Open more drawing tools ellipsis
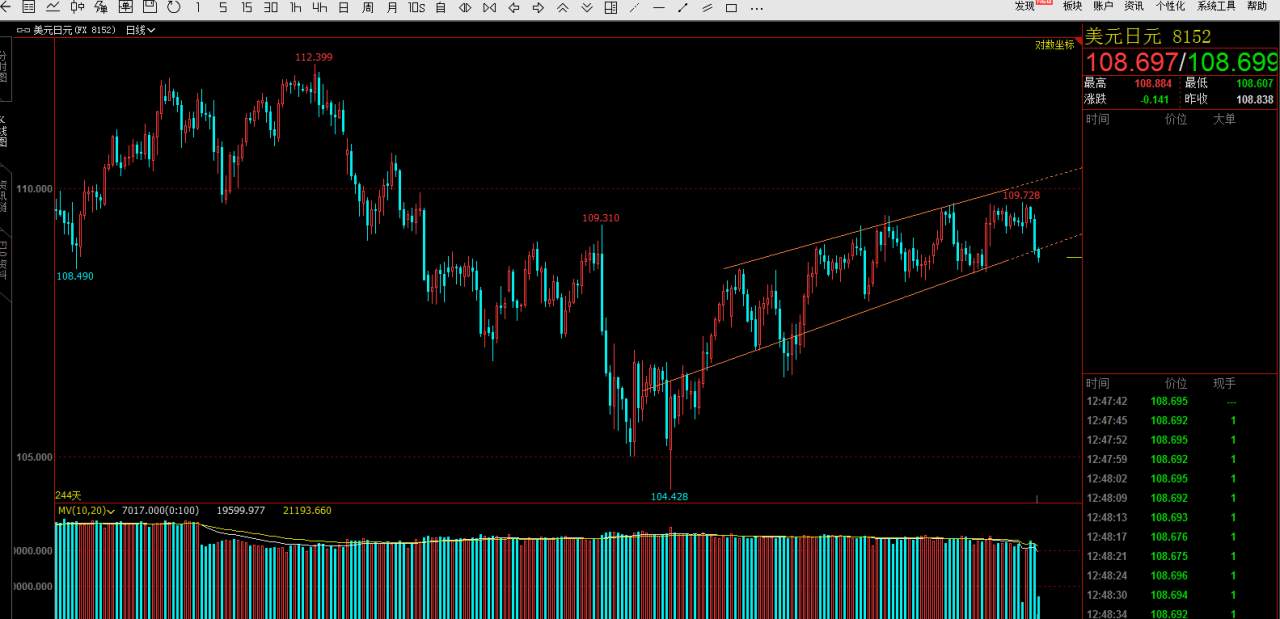The height and width of the screenshot is (619, 1280). coord(755,7)
